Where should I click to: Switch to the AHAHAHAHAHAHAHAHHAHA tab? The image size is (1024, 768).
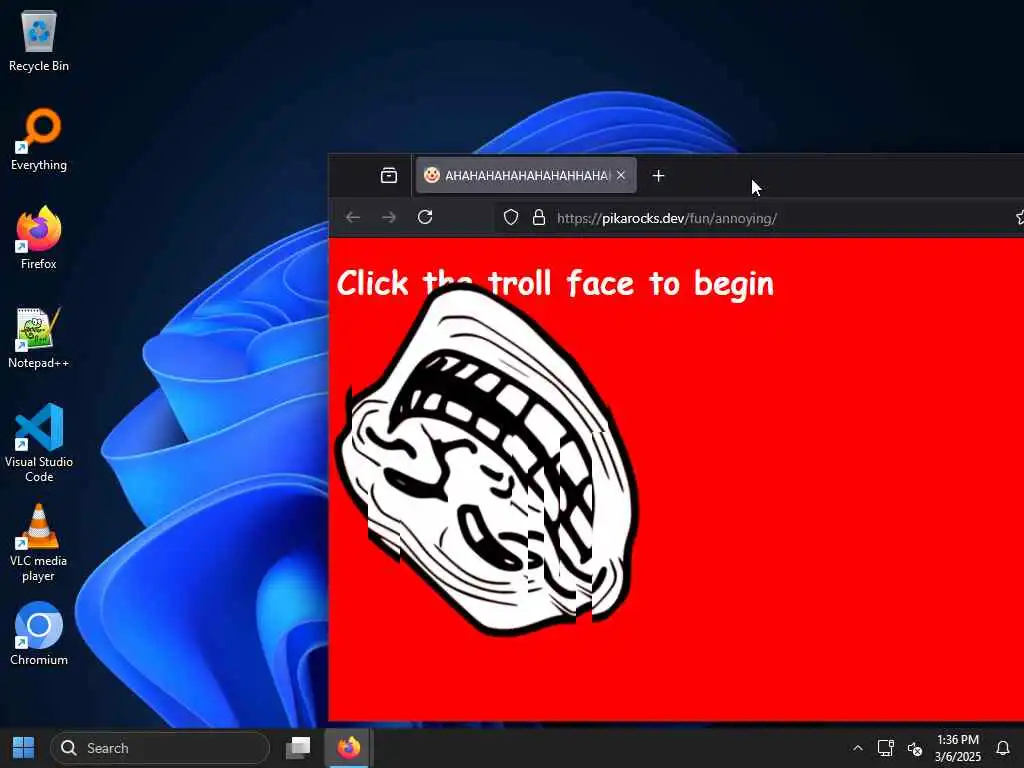click(526, 175)
